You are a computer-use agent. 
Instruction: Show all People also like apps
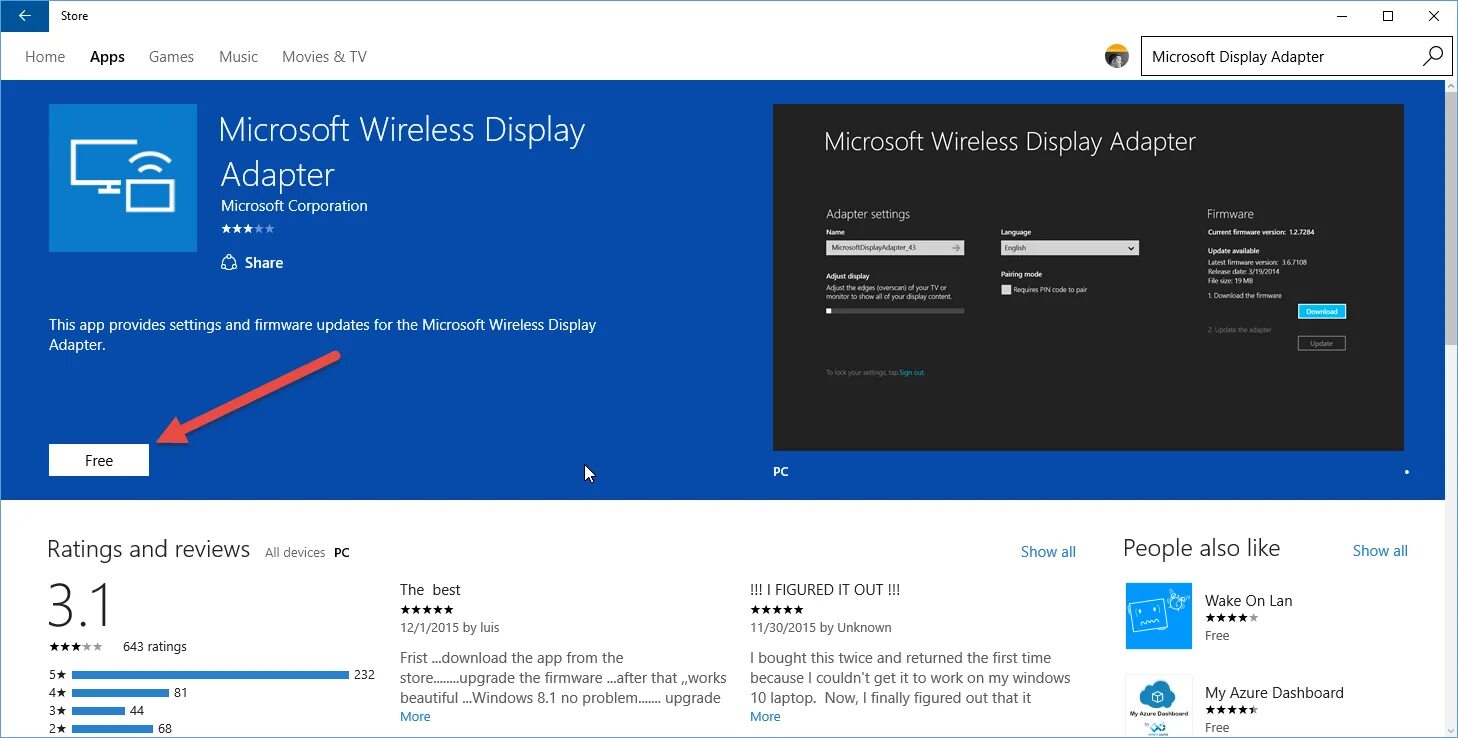[x=1380, y=551]
